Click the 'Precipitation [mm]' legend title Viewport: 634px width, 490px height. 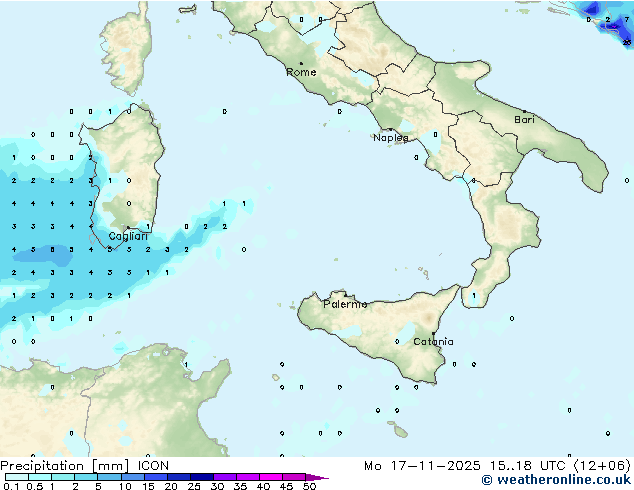(65, 466)
